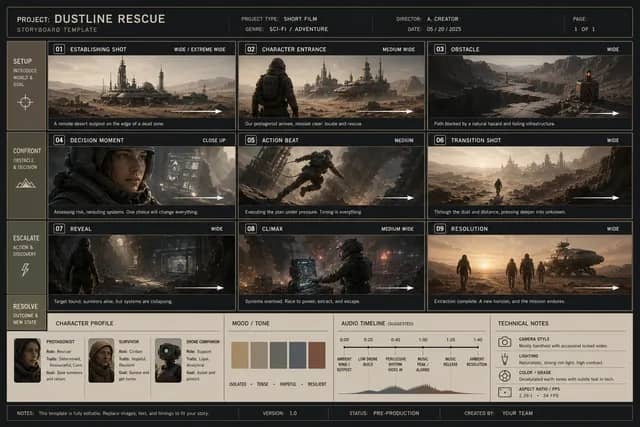The width and height of the screenshot is (640, 427).
Task: Click the "MOOD / TONE" heading
Action: pyautogui.click(x=251, y=323)
